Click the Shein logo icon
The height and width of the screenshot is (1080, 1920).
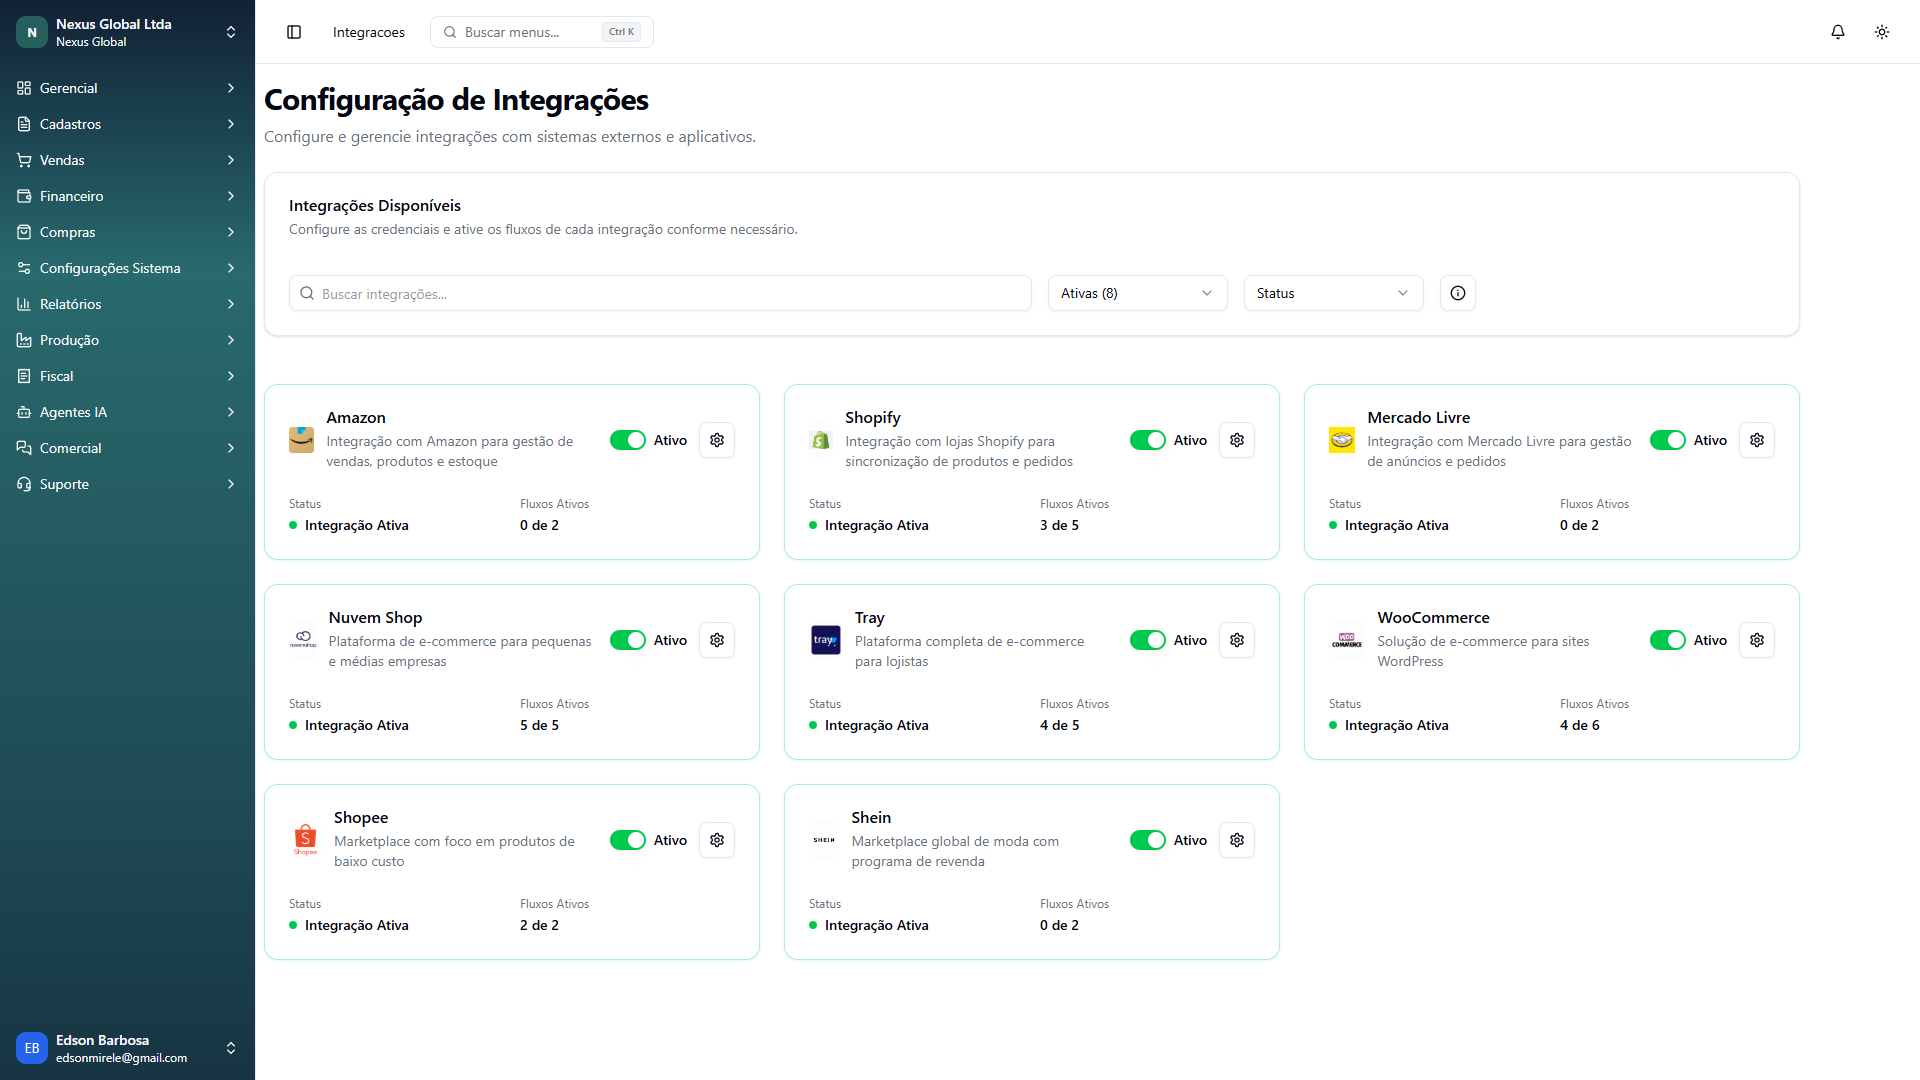[x=824, y=840]
